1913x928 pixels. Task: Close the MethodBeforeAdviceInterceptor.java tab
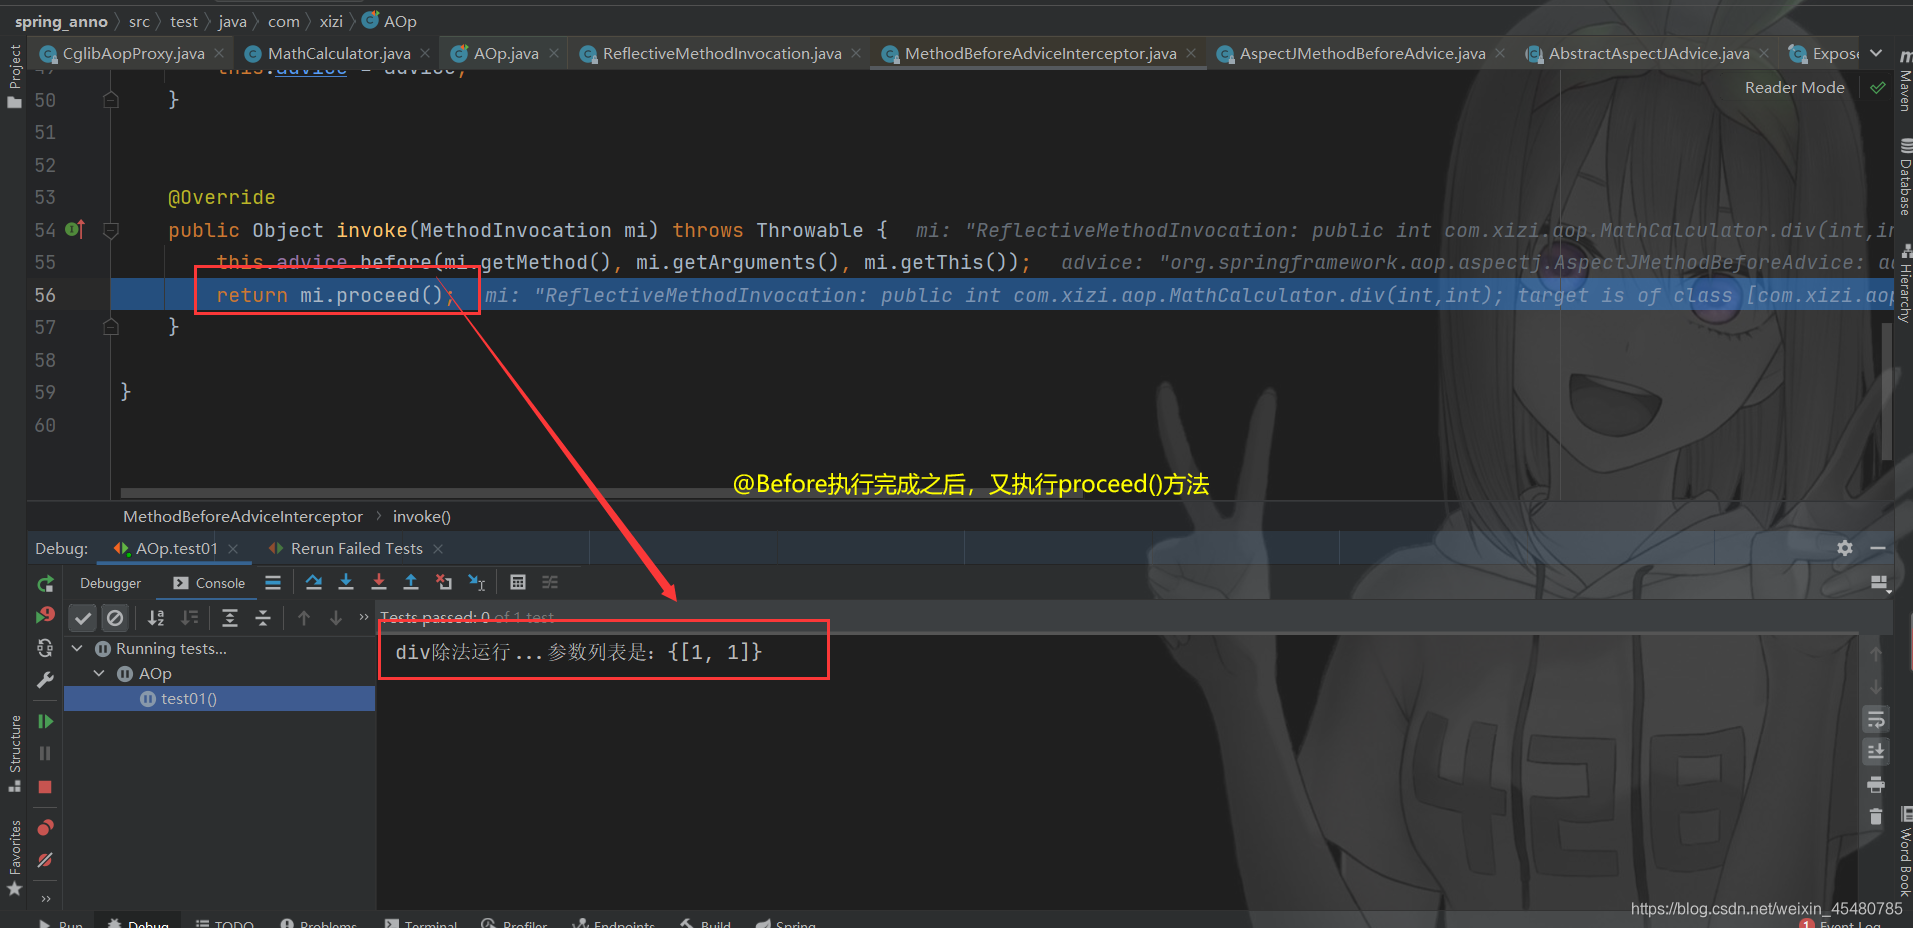pos(1191,53)
